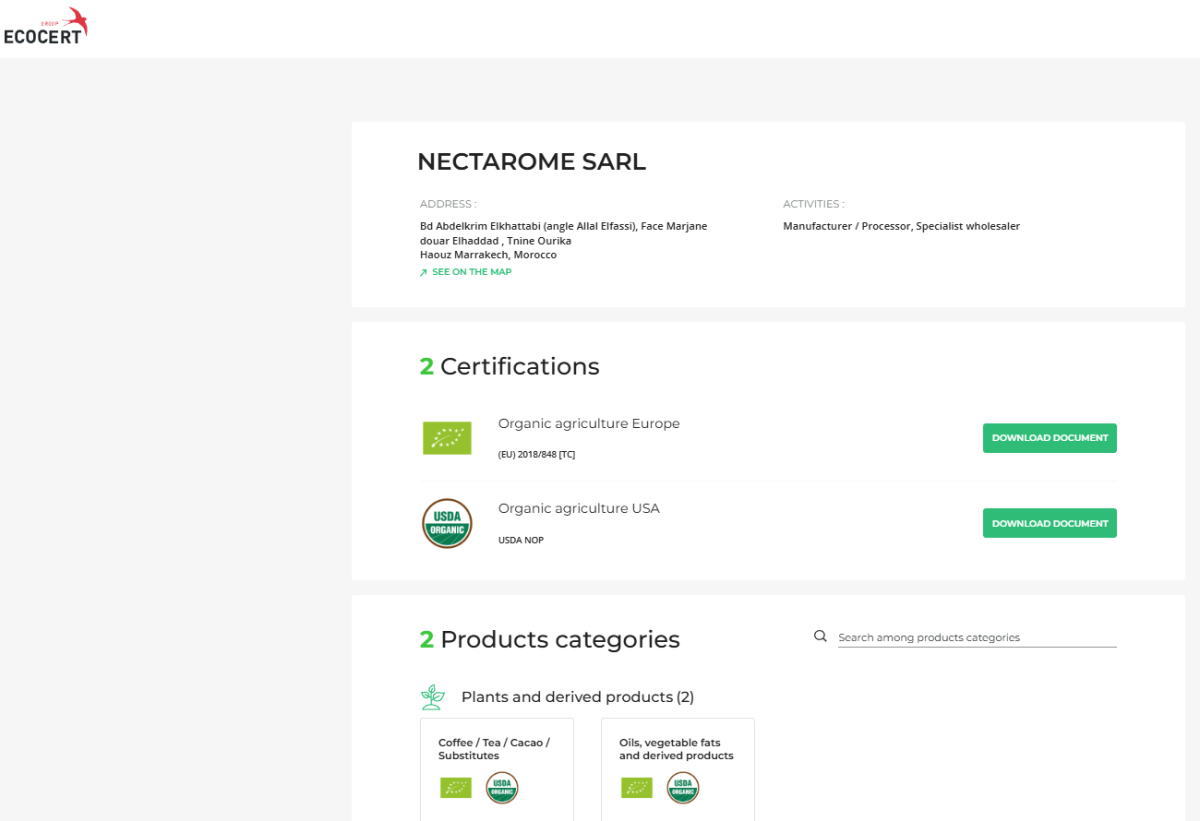Viewport: 1200px width, 821px height.
Task: Expand the Plants and derived products (2) group
Action: click(577, 697)
